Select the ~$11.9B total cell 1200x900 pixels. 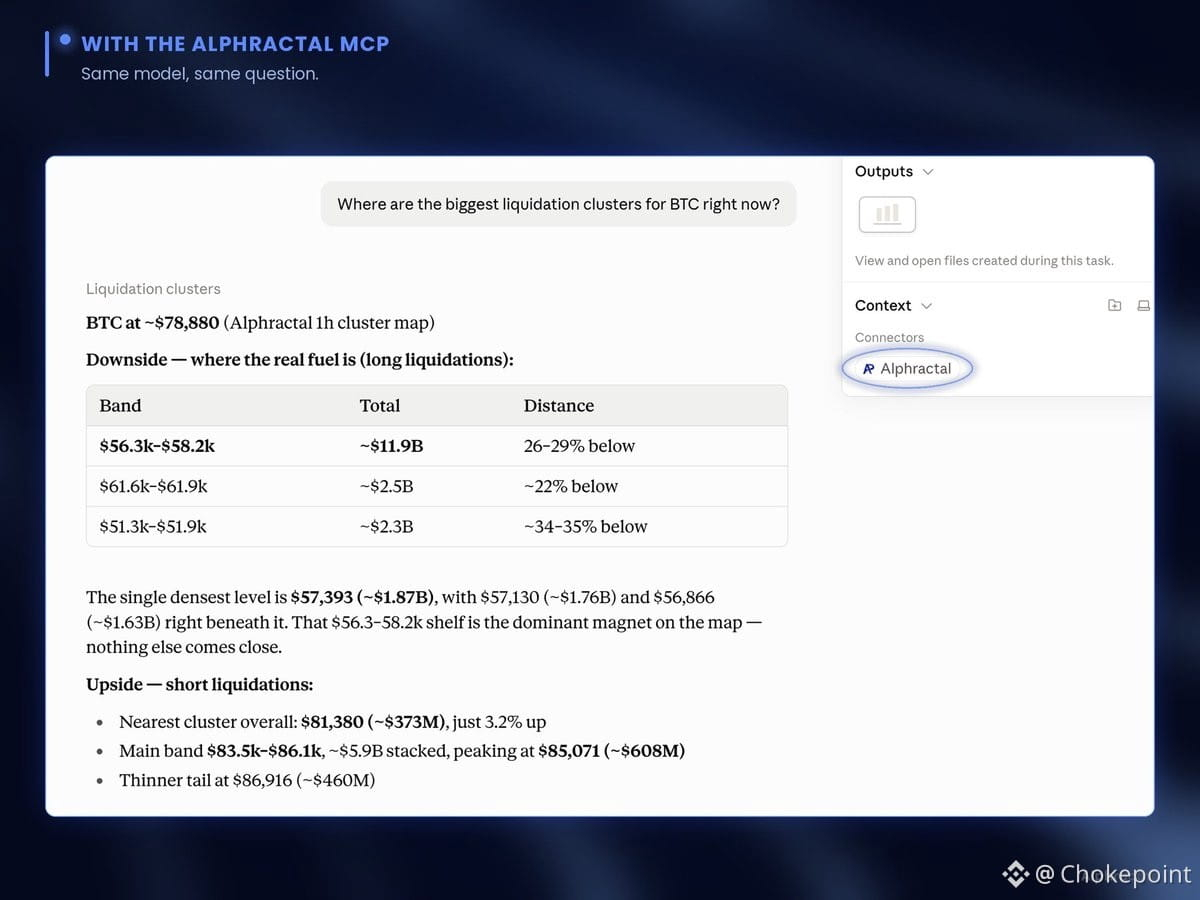pyautogui.click(x=391, y=446)
